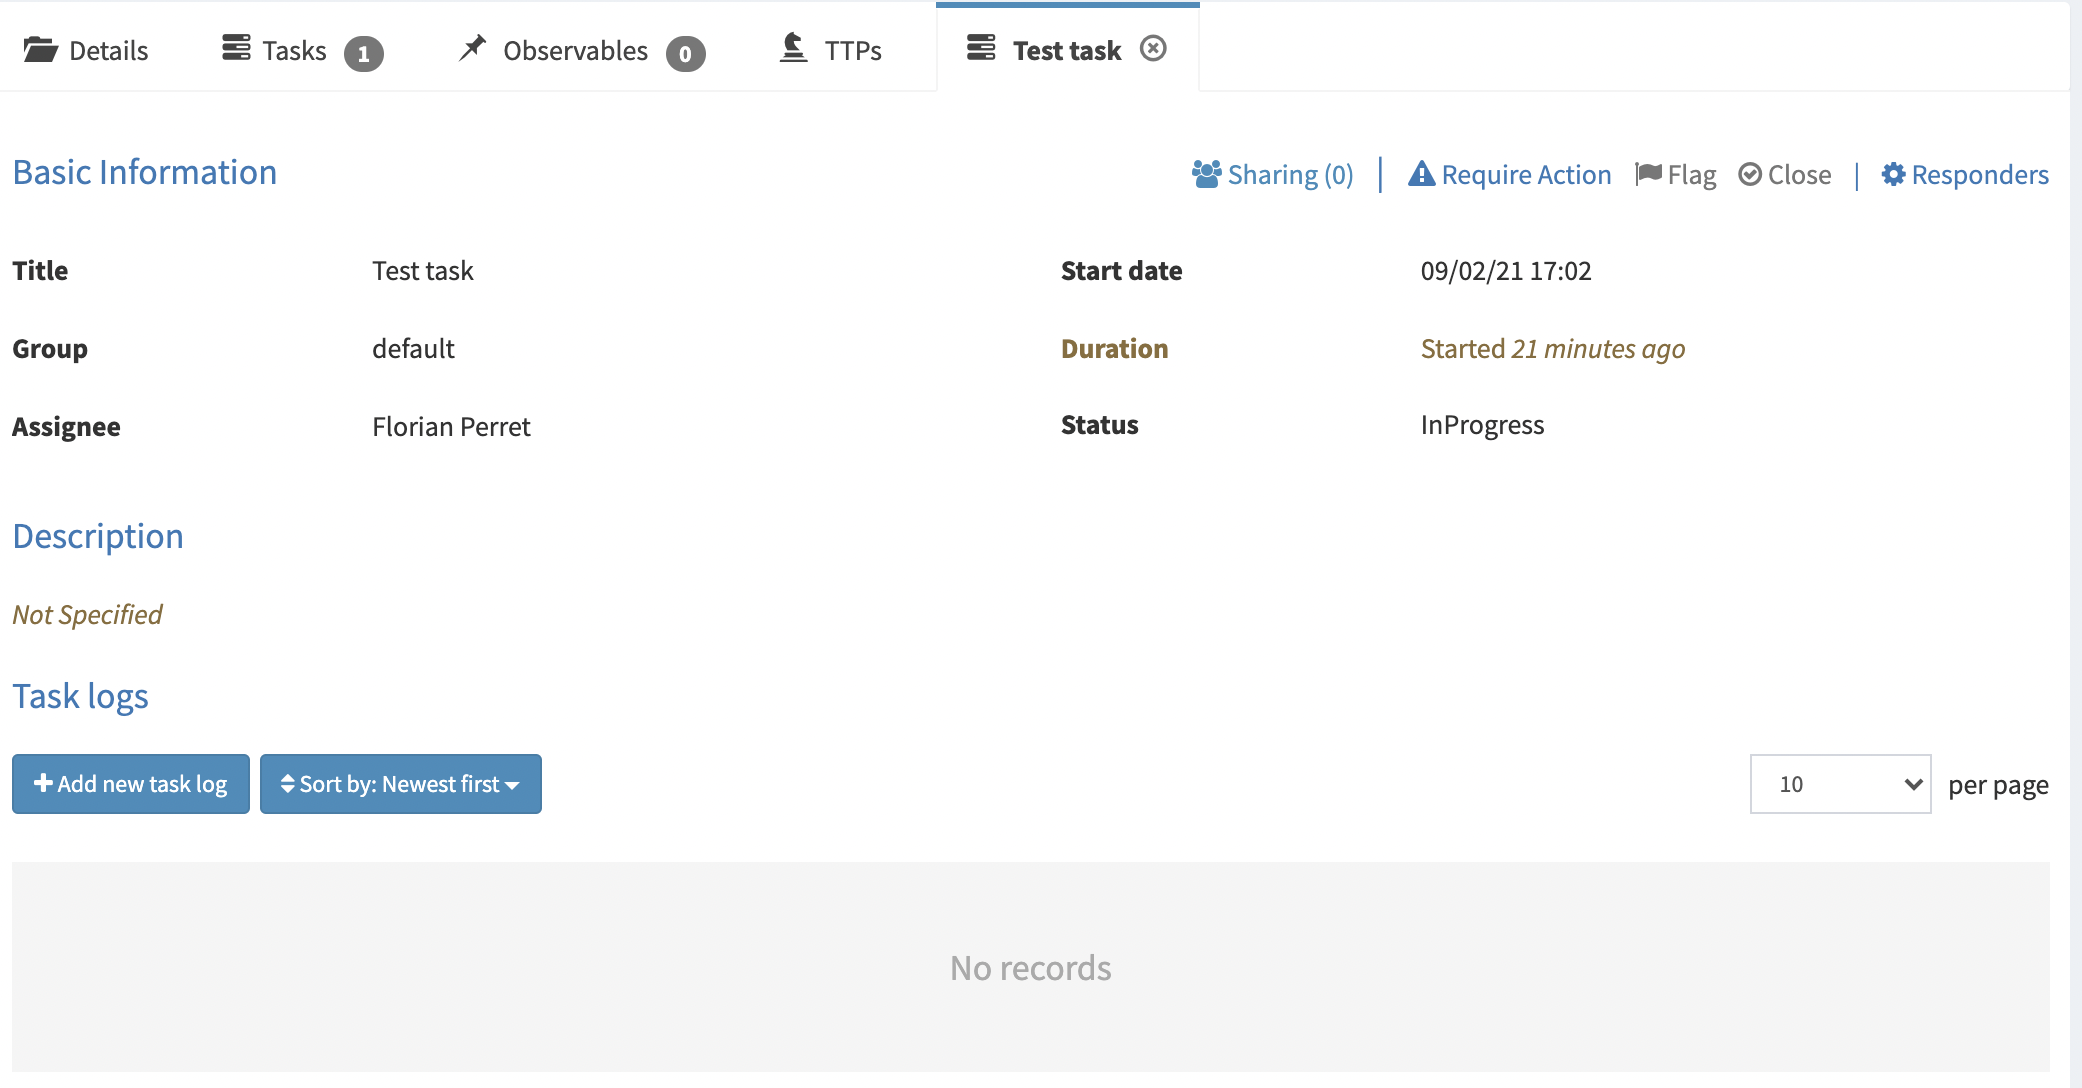Click the Duration label

click(x=1114, y=349)
